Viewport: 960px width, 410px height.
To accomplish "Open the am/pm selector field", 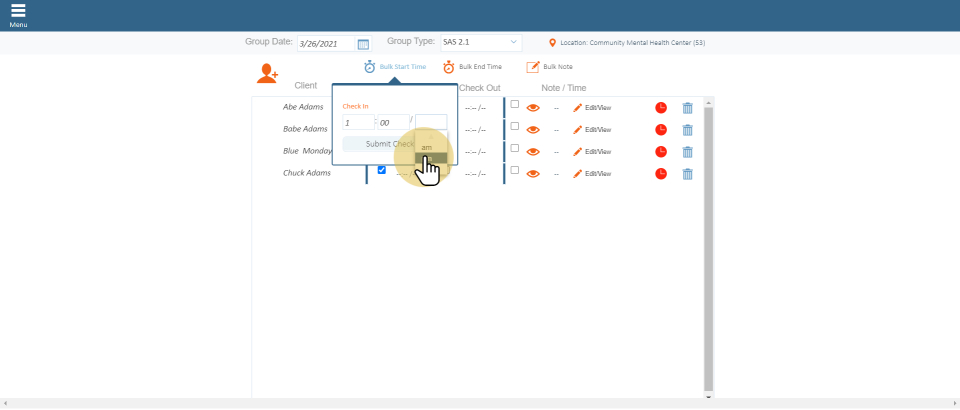I will [x=431, y=122].
